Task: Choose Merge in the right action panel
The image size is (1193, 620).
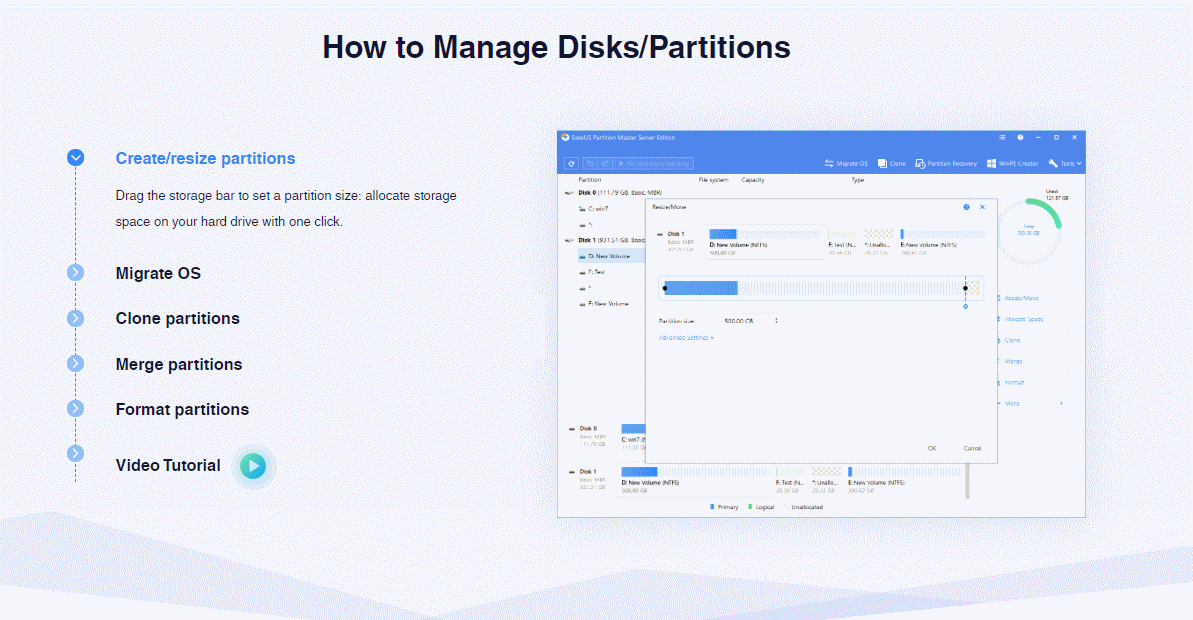Action: click(x=1013, y=361)
